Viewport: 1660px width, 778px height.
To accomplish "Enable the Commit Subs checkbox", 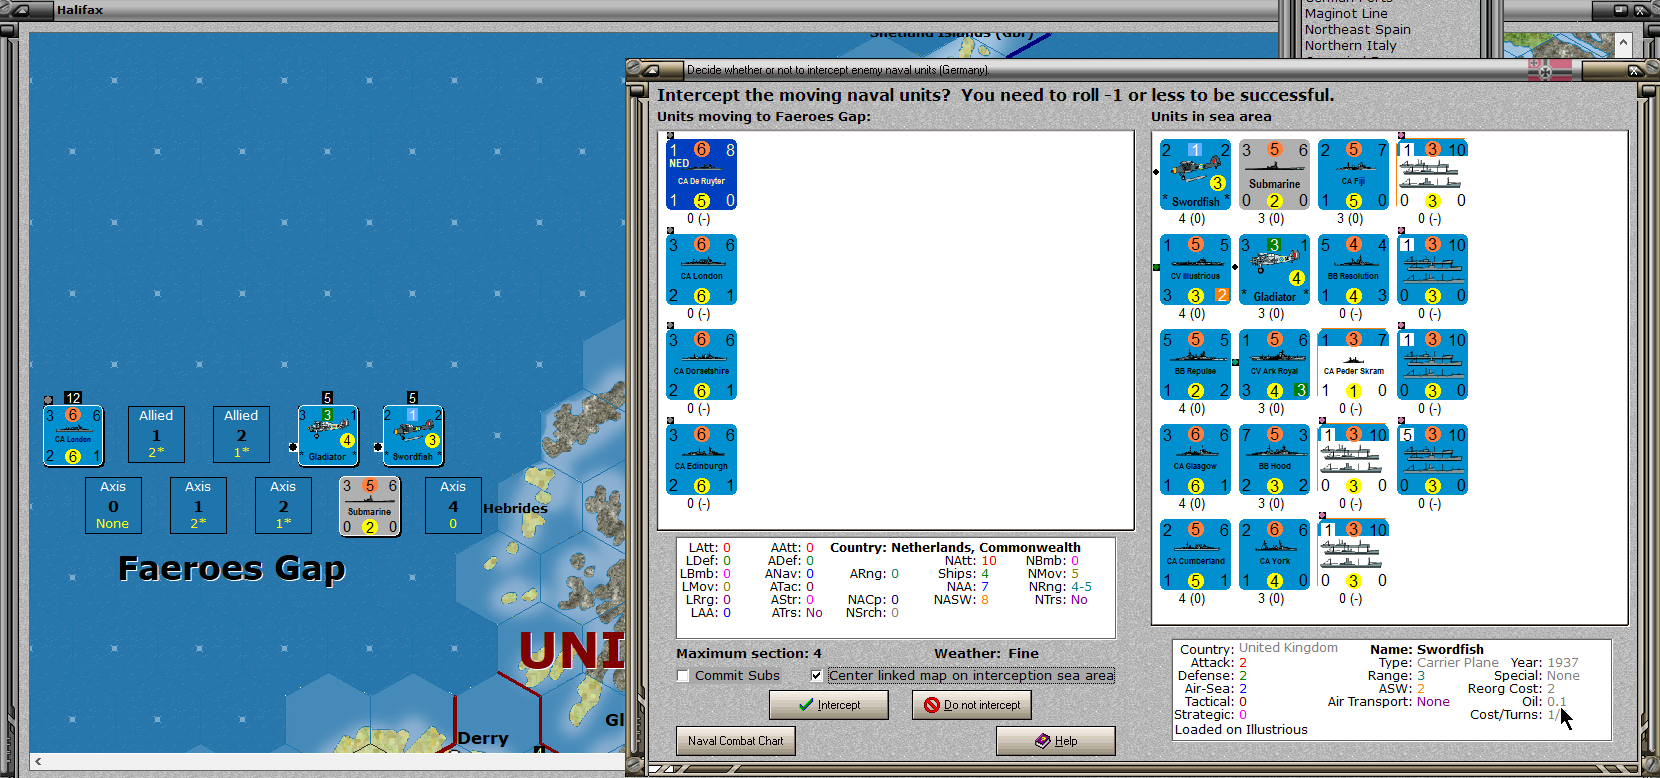I will pyautogui.click(x=684, y=676).
